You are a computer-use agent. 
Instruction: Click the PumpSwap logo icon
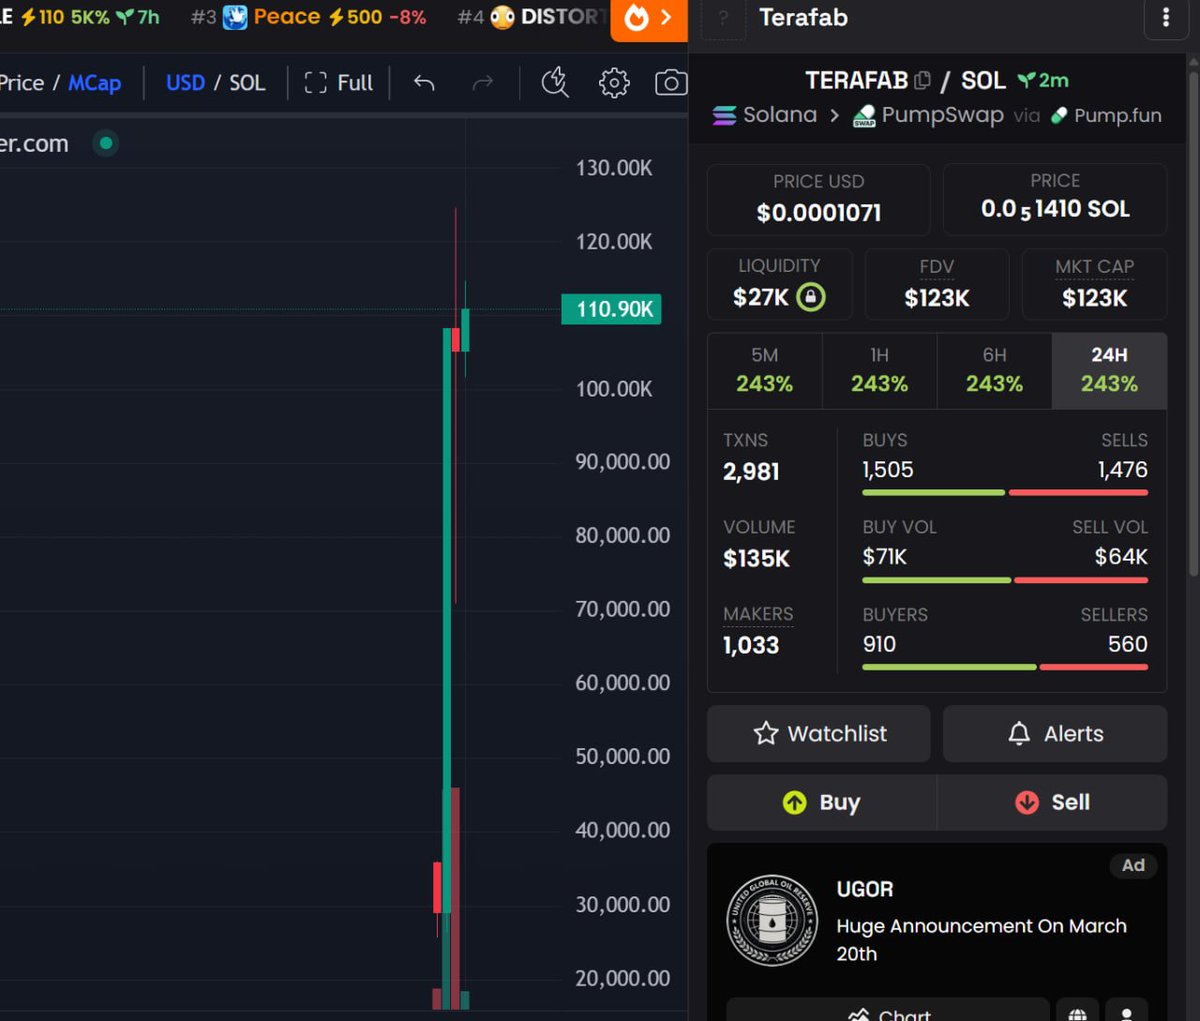tap(864, 116)
